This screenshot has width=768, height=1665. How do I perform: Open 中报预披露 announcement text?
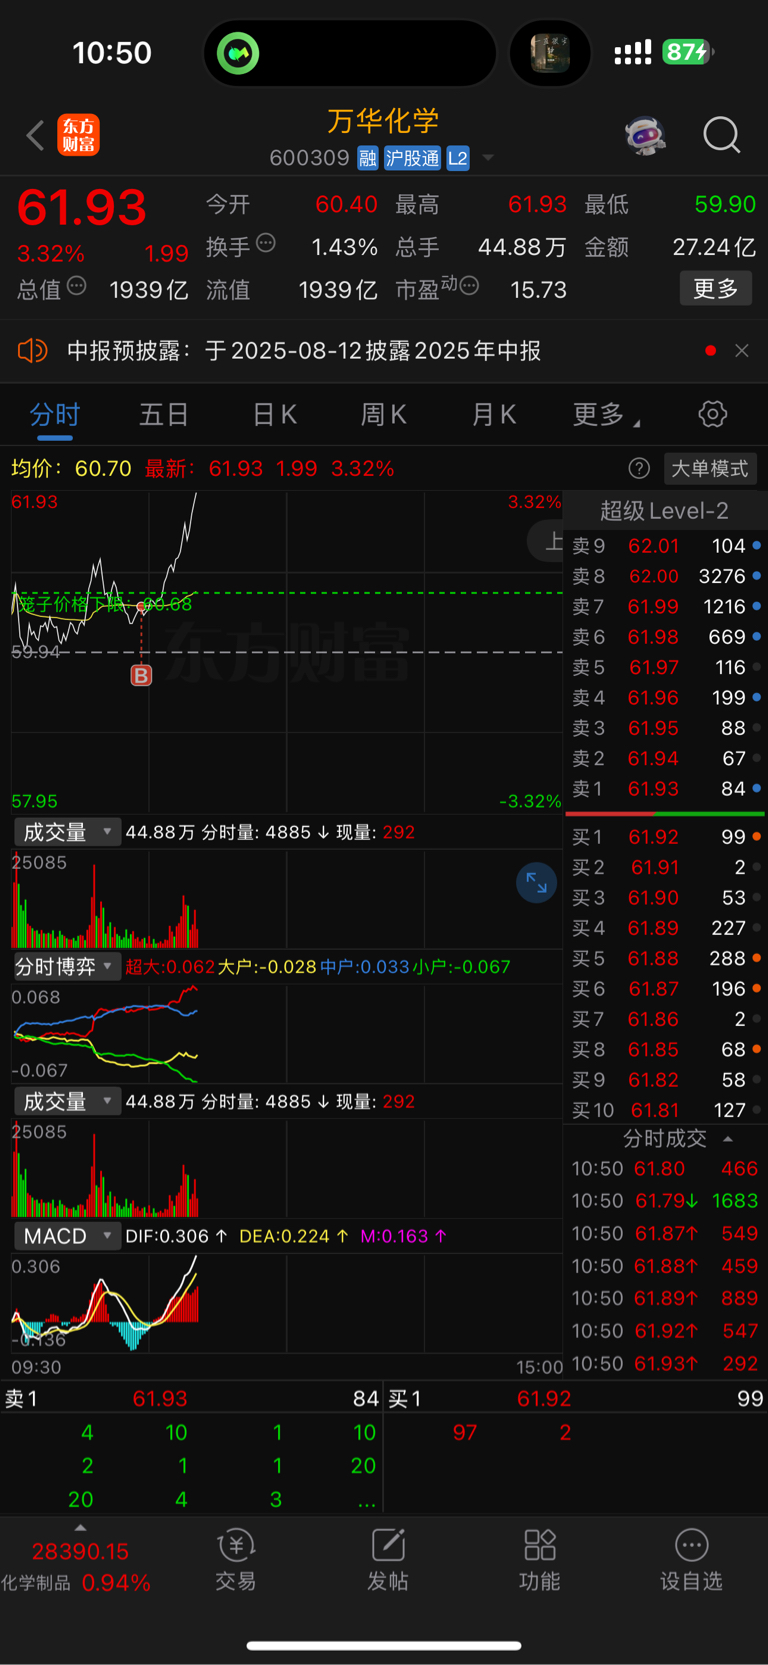click(x=304, y=351)
